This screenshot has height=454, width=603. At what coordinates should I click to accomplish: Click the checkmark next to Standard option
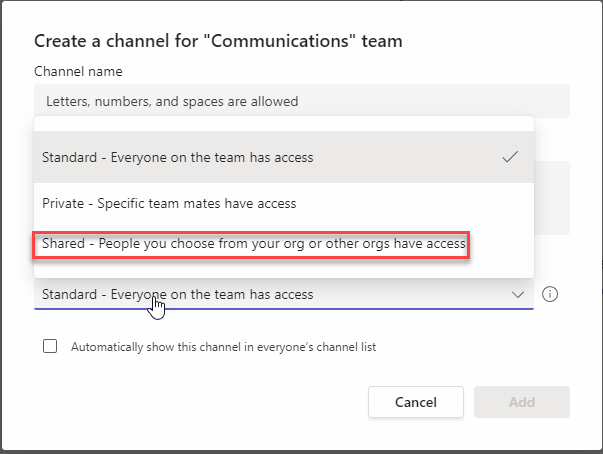pyautogui.click(x=510, y=157)
